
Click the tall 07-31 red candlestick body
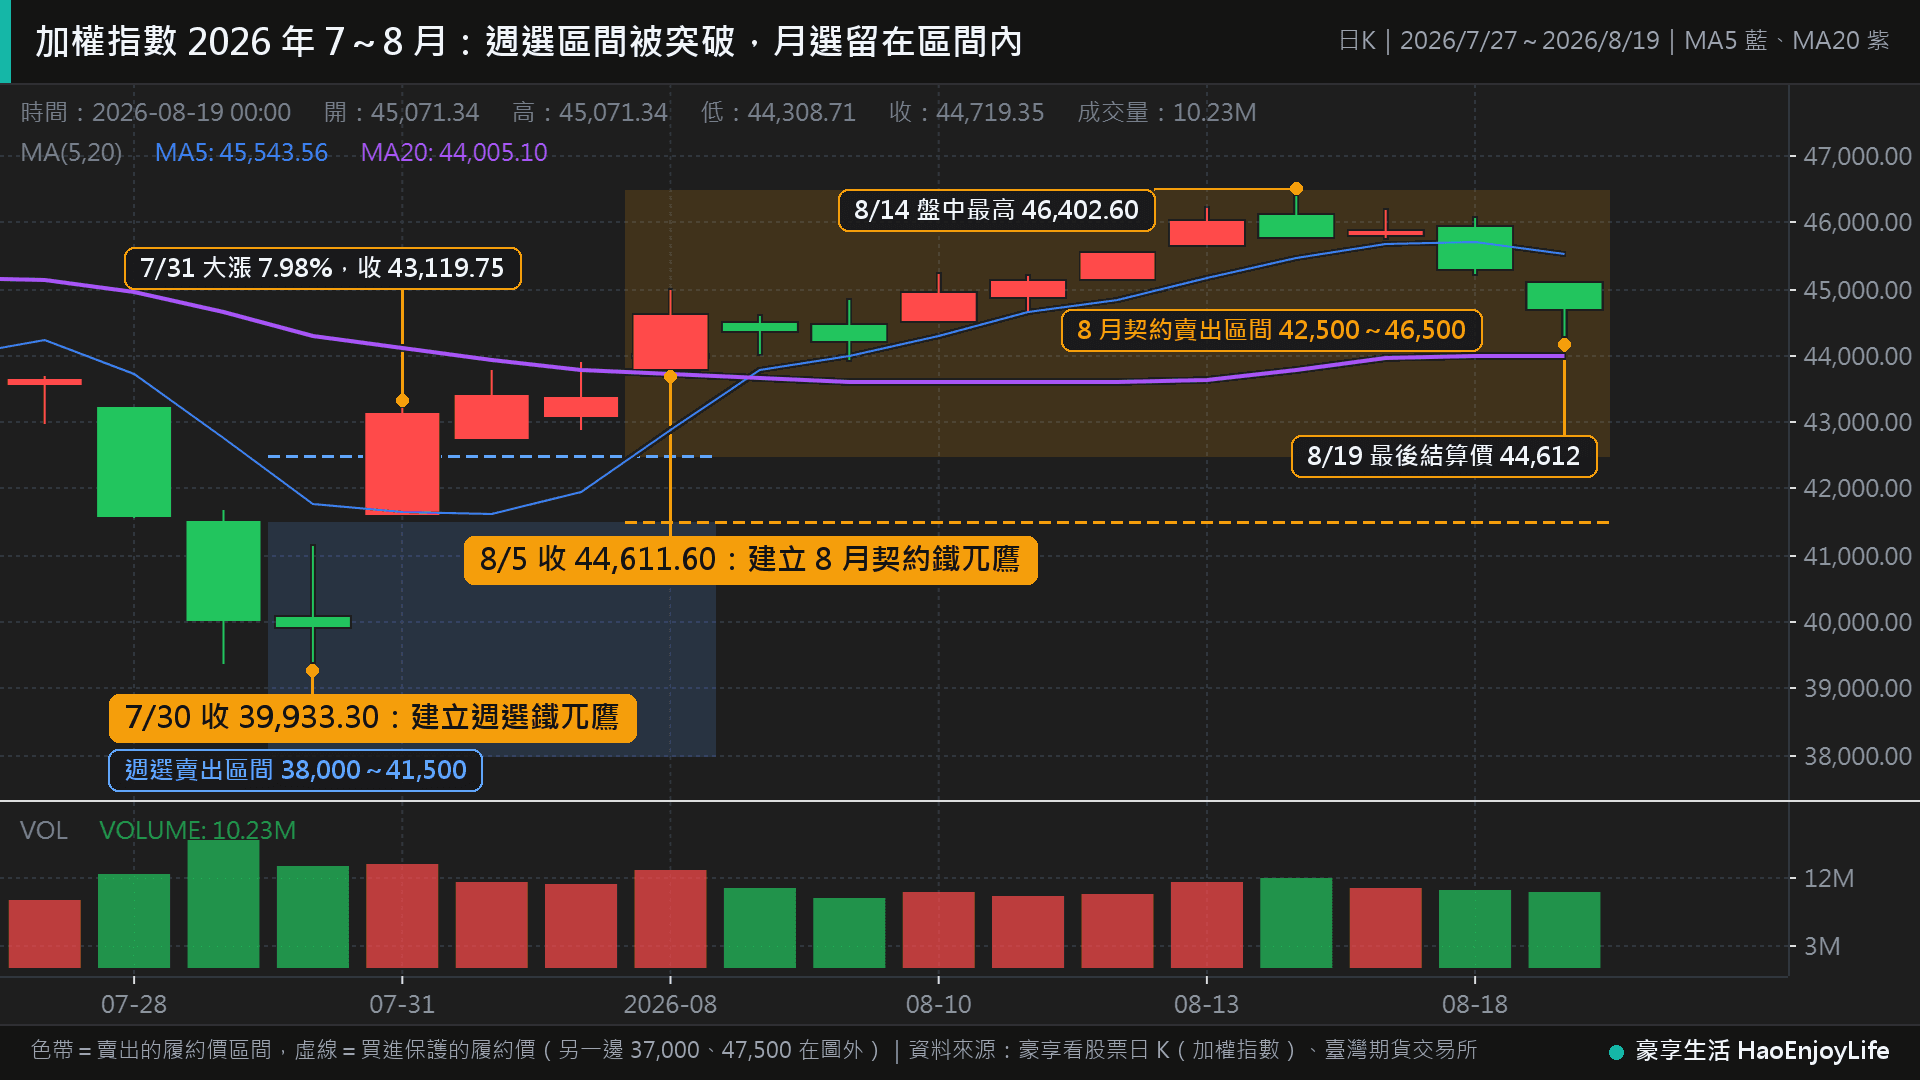(x=402, y=464)
